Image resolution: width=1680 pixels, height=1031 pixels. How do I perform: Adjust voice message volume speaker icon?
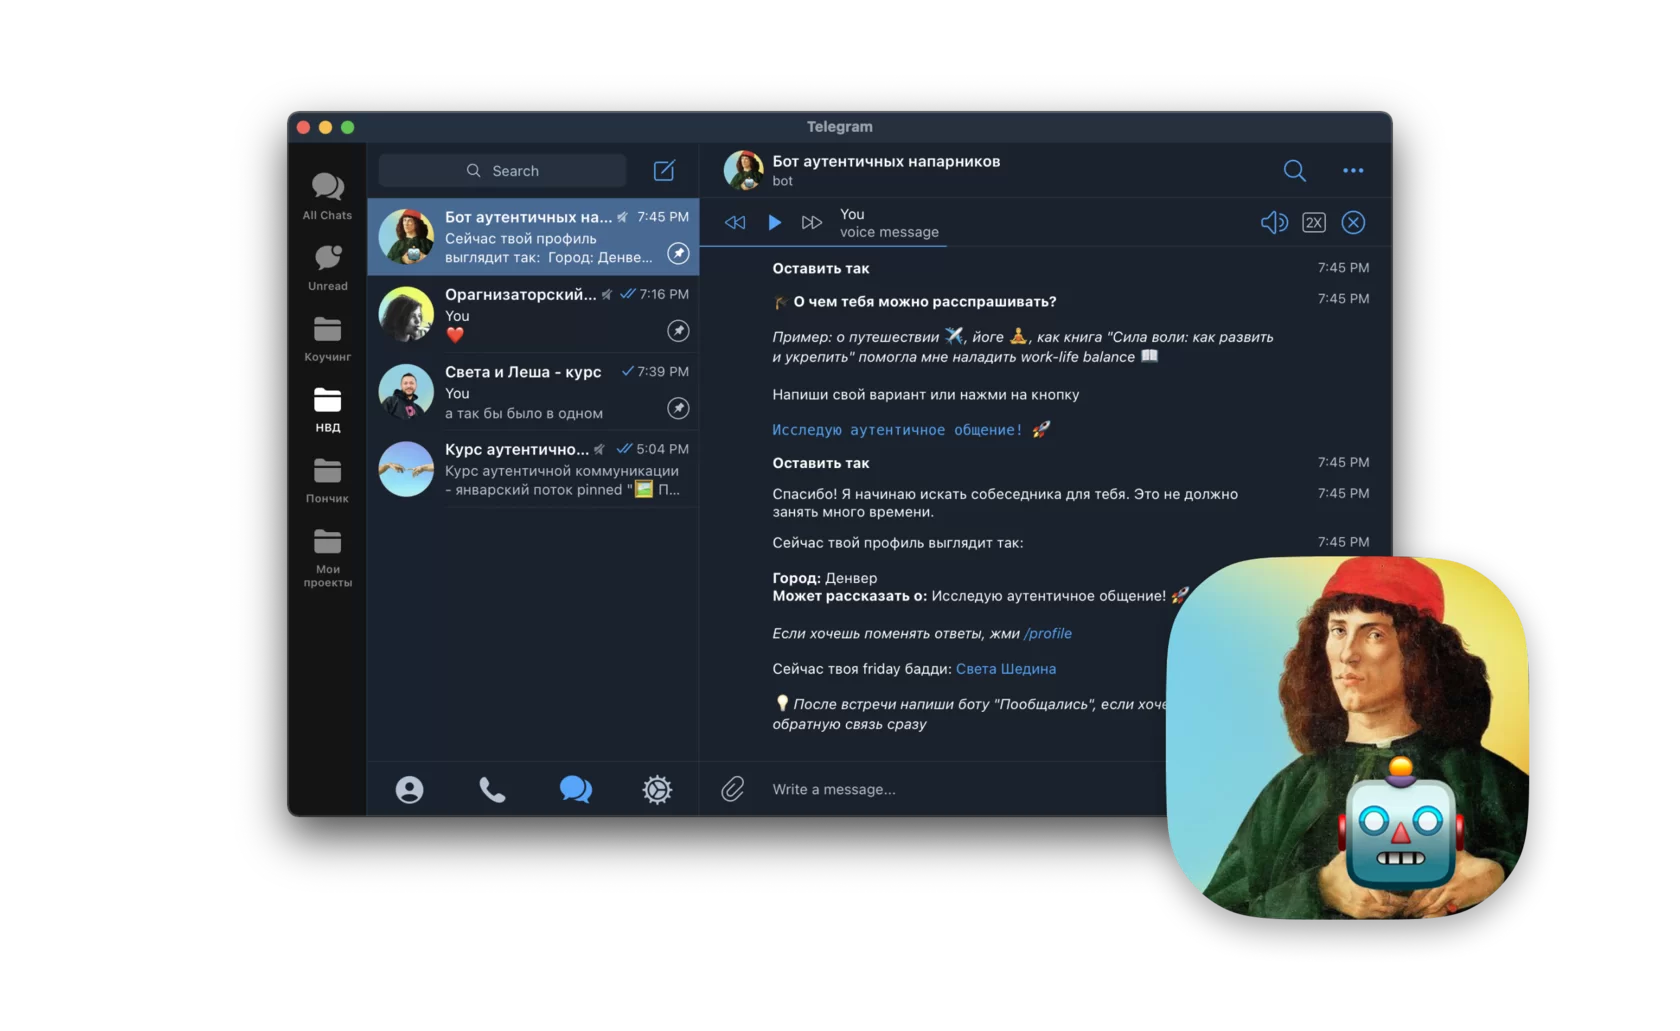[x=1274, y=222]
